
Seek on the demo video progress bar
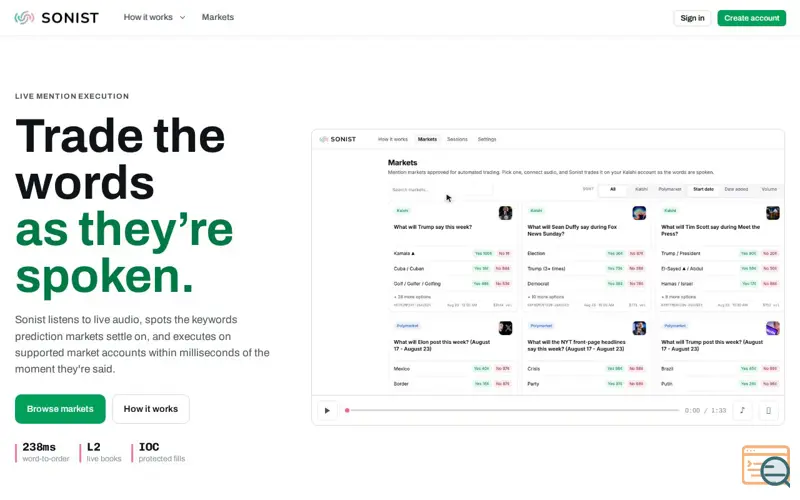(514, 410)
